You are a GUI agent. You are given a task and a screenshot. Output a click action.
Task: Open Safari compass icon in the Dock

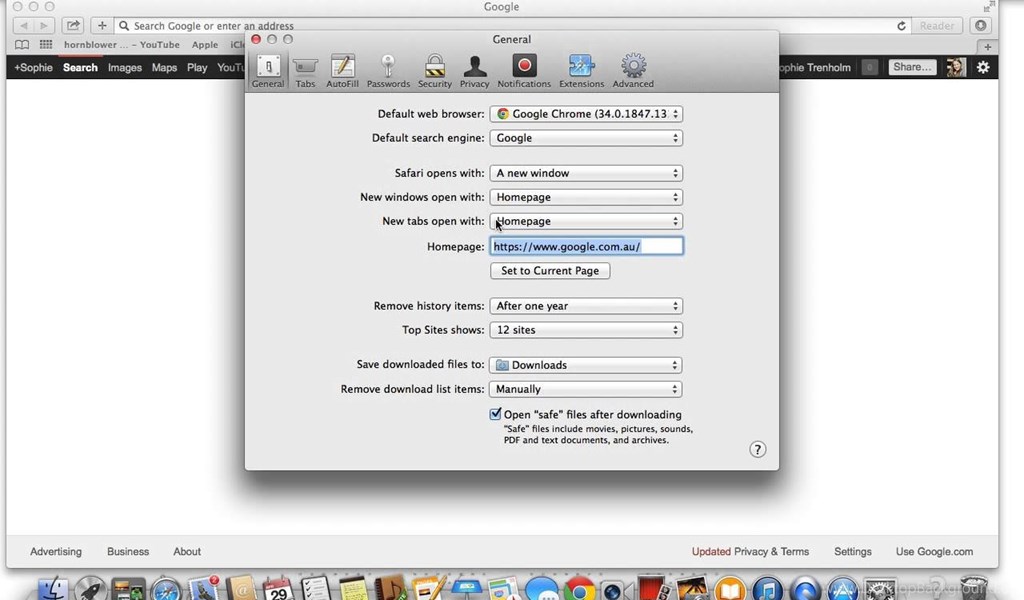[166, 590]
